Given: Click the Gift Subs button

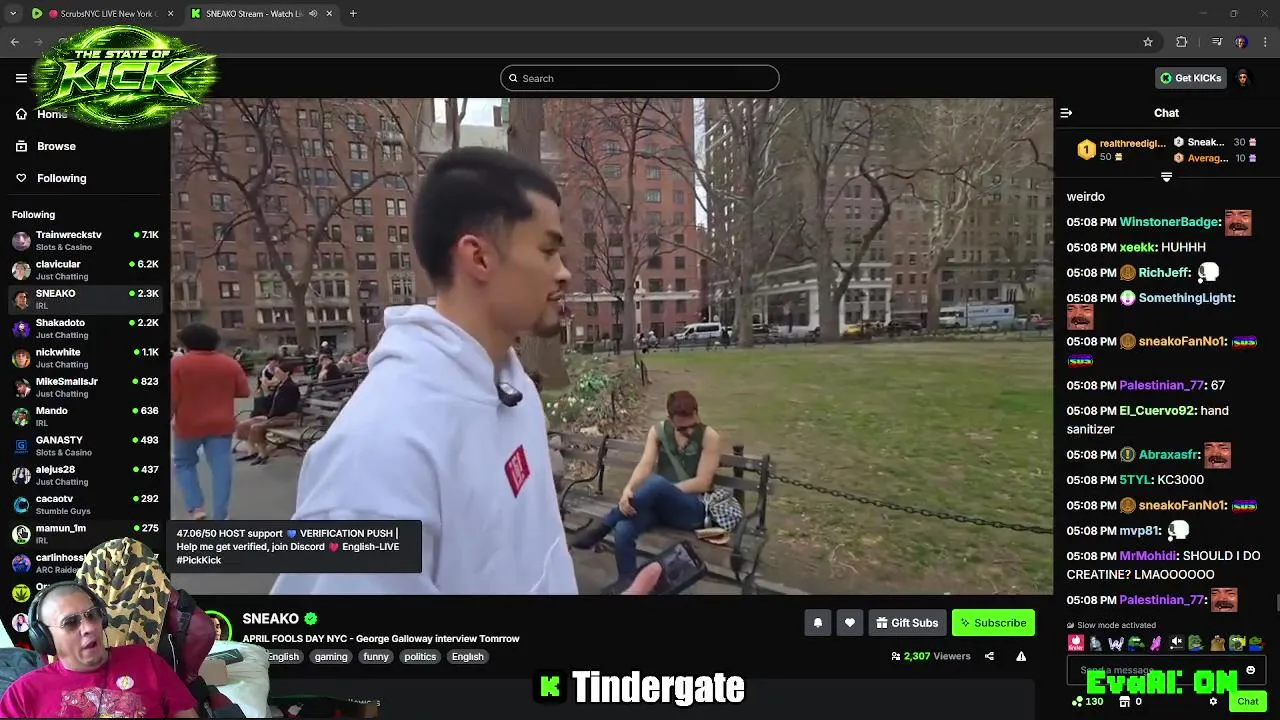Looking at the screenshot, I should (907, 623).
